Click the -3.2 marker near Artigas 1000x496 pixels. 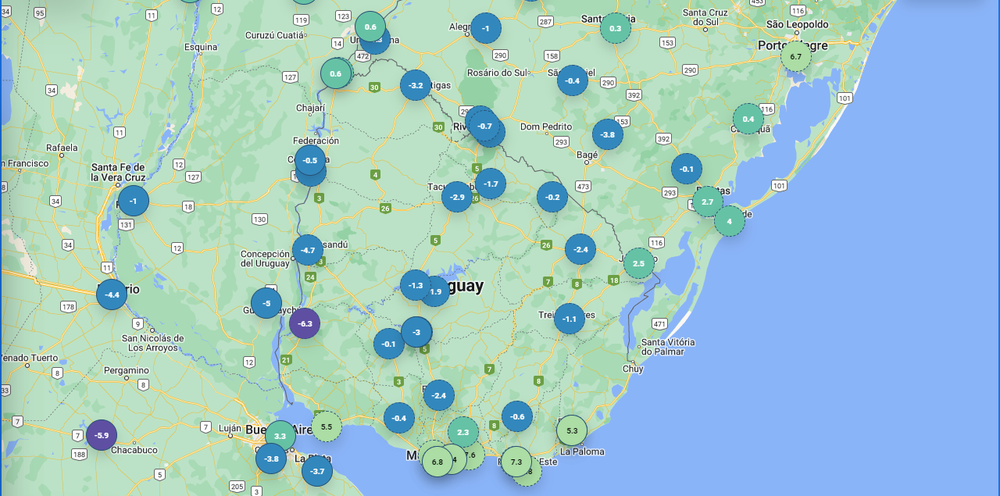tap(416, 85)
